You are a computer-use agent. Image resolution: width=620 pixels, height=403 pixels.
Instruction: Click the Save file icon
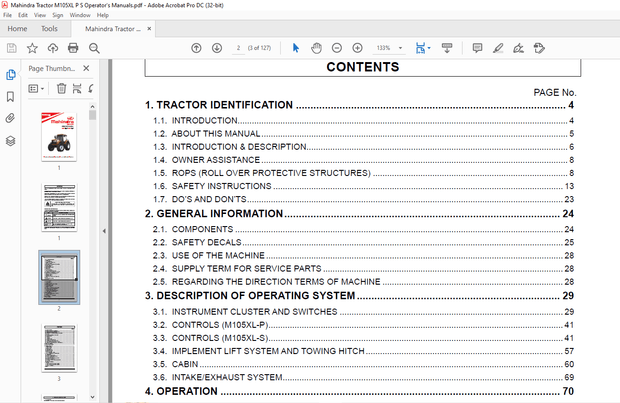coord(12,48)
